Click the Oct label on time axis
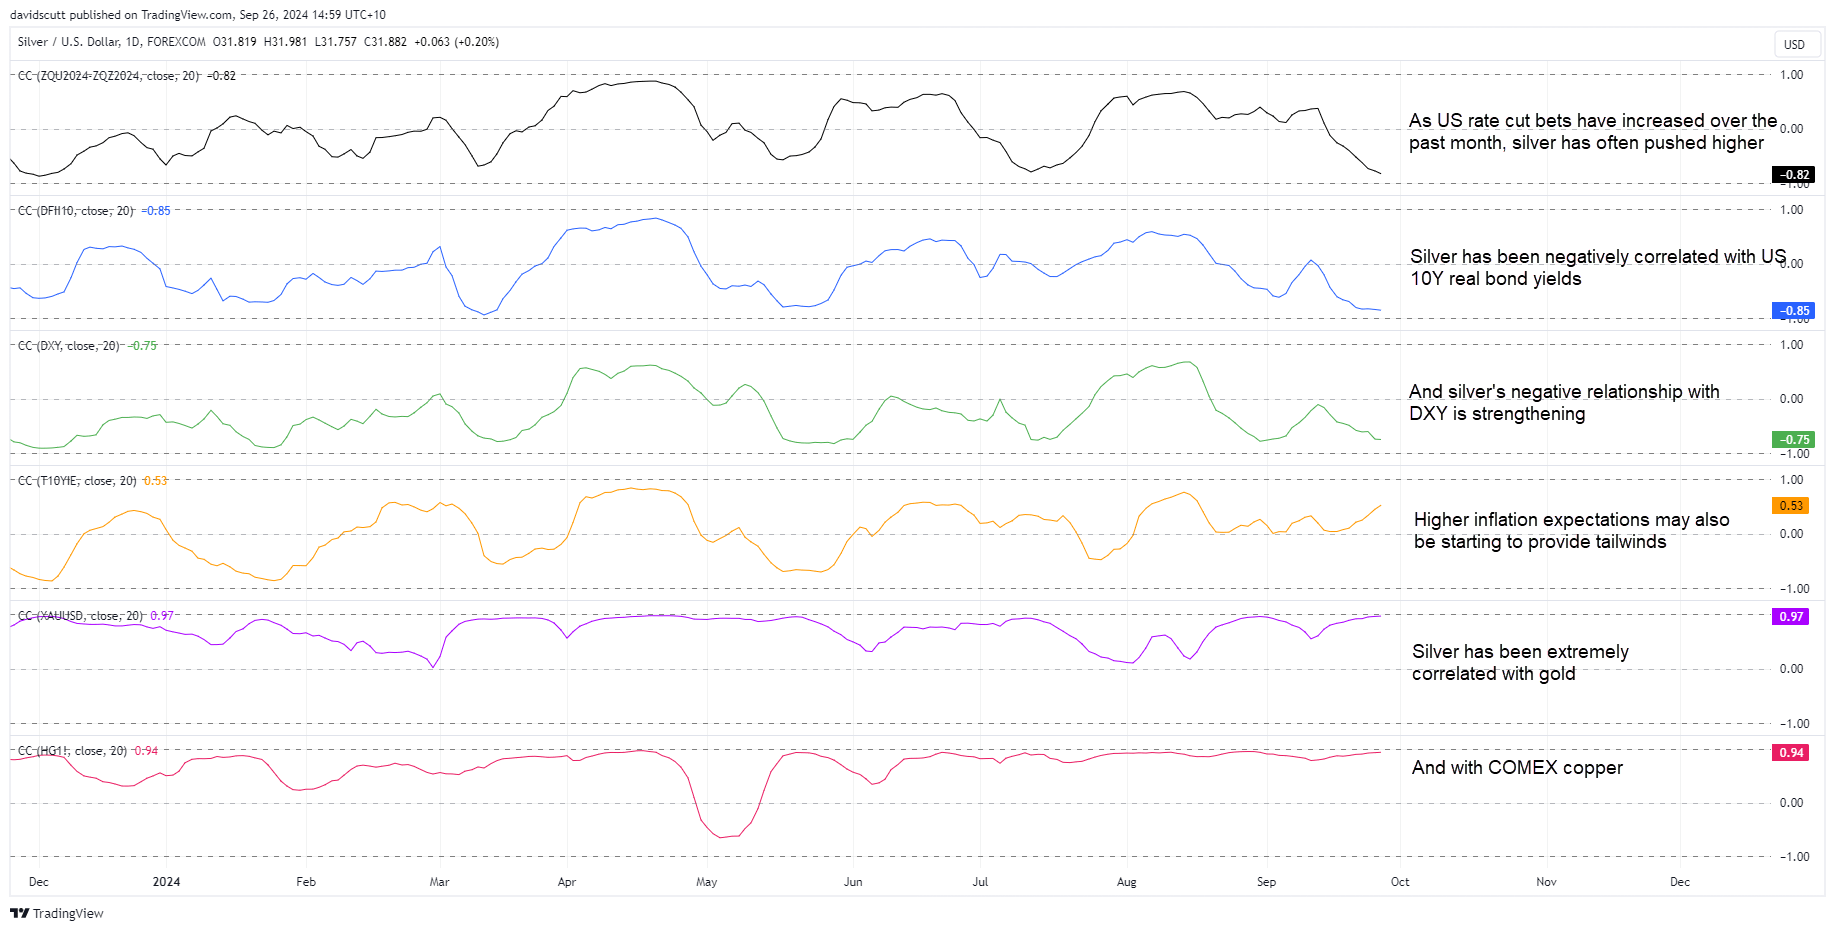 [1400, 882]
